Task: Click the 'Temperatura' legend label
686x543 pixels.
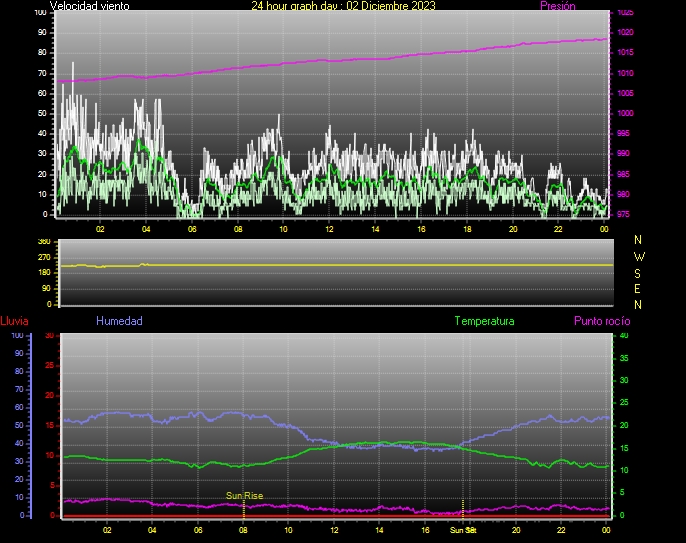Action: point(484,321)
